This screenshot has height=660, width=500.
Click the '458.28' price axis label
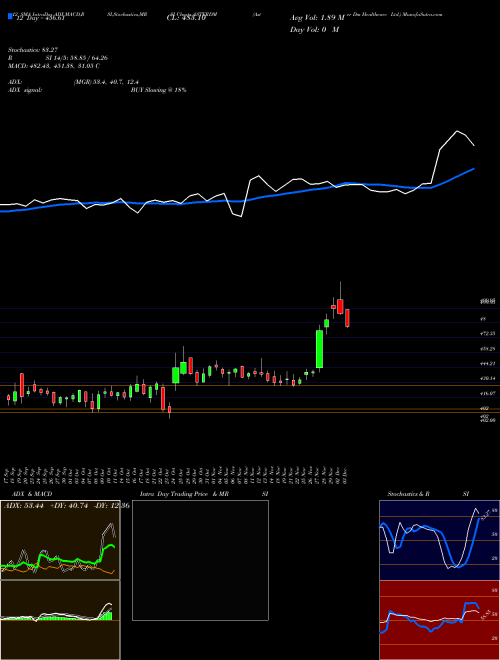point(489,349)
